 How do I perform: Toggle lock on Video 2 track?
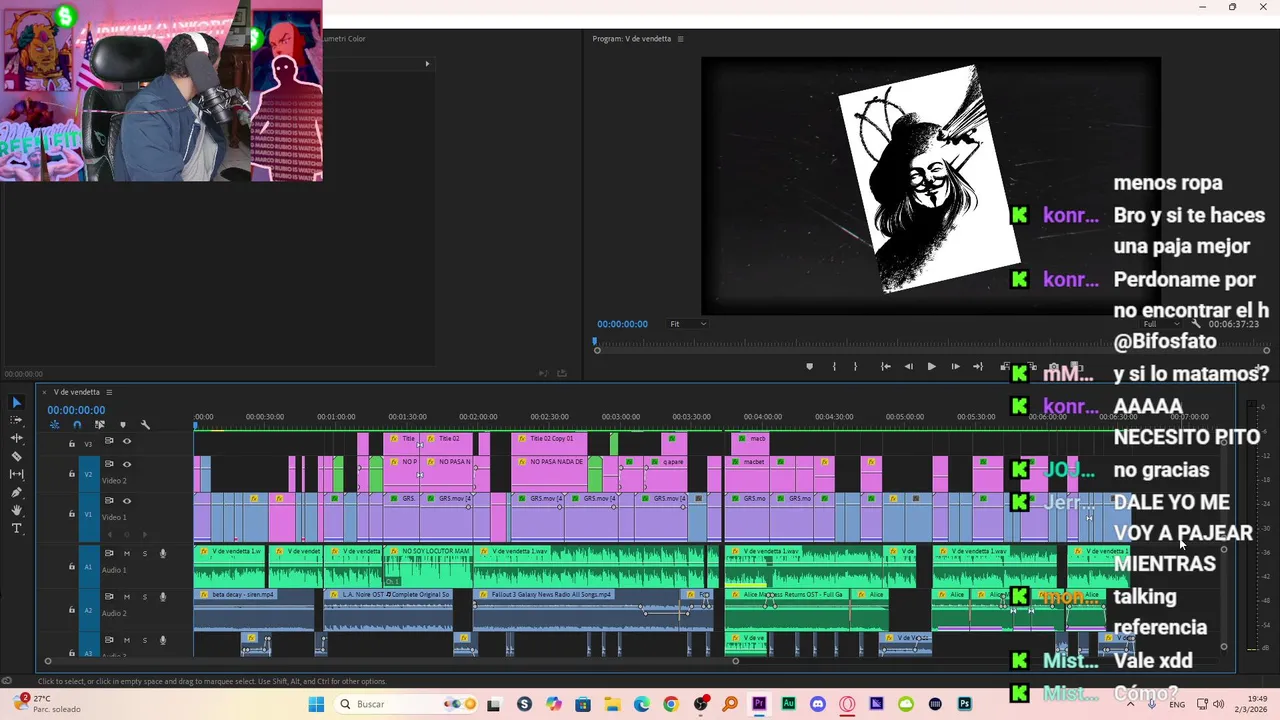click(x=71, y=473)
